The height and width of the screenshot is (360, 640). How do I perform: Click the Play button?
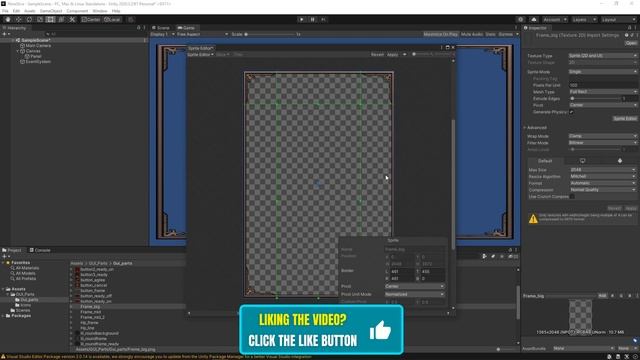coord(302,20)
